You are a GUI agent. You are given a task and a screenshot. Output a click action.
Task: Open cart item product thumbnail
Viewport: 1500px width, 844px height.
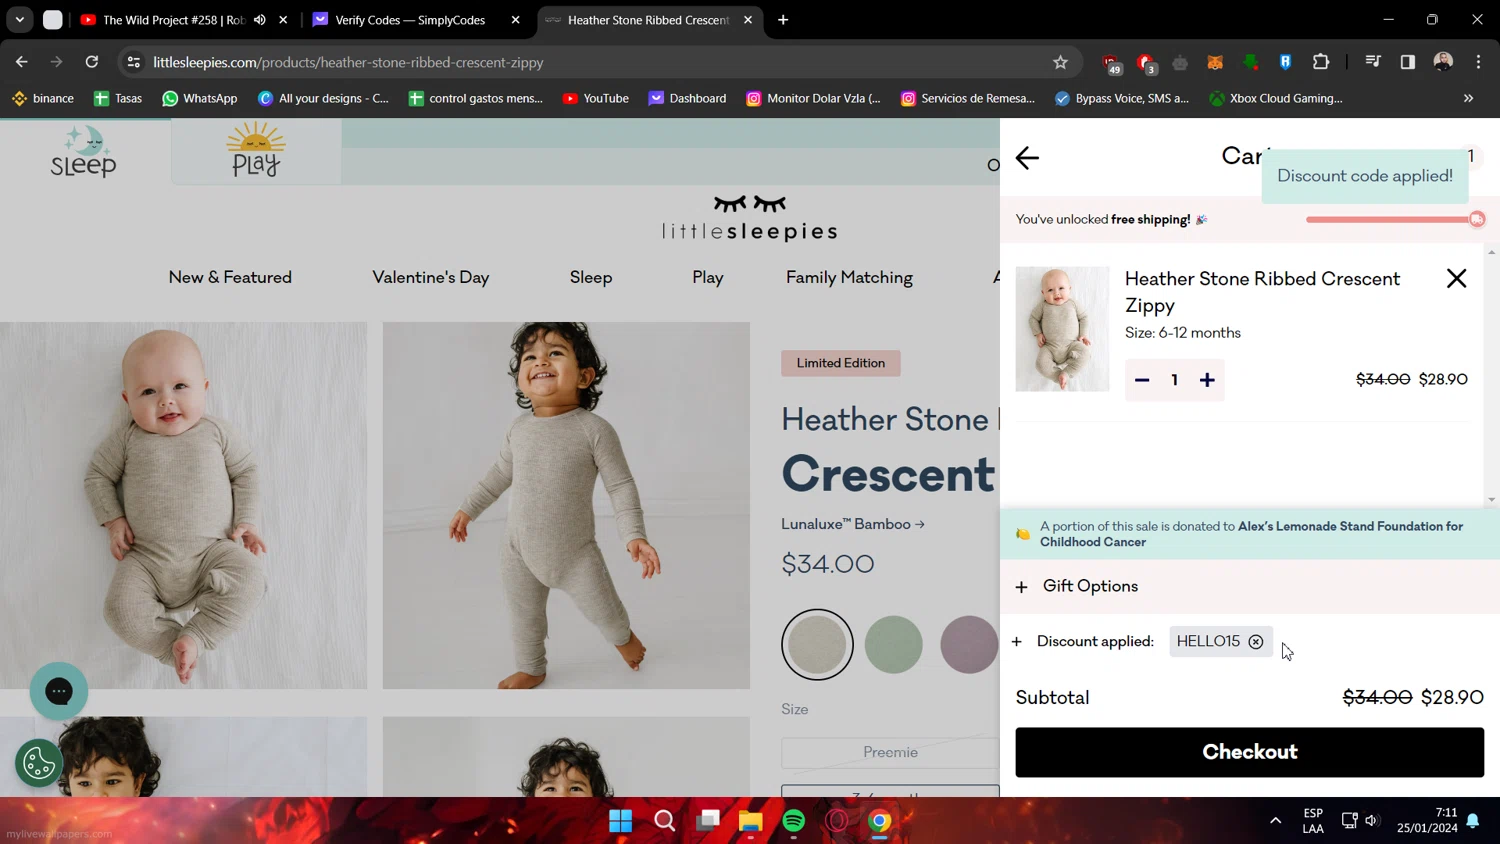pyautogui.click(x=1062, y=329)
